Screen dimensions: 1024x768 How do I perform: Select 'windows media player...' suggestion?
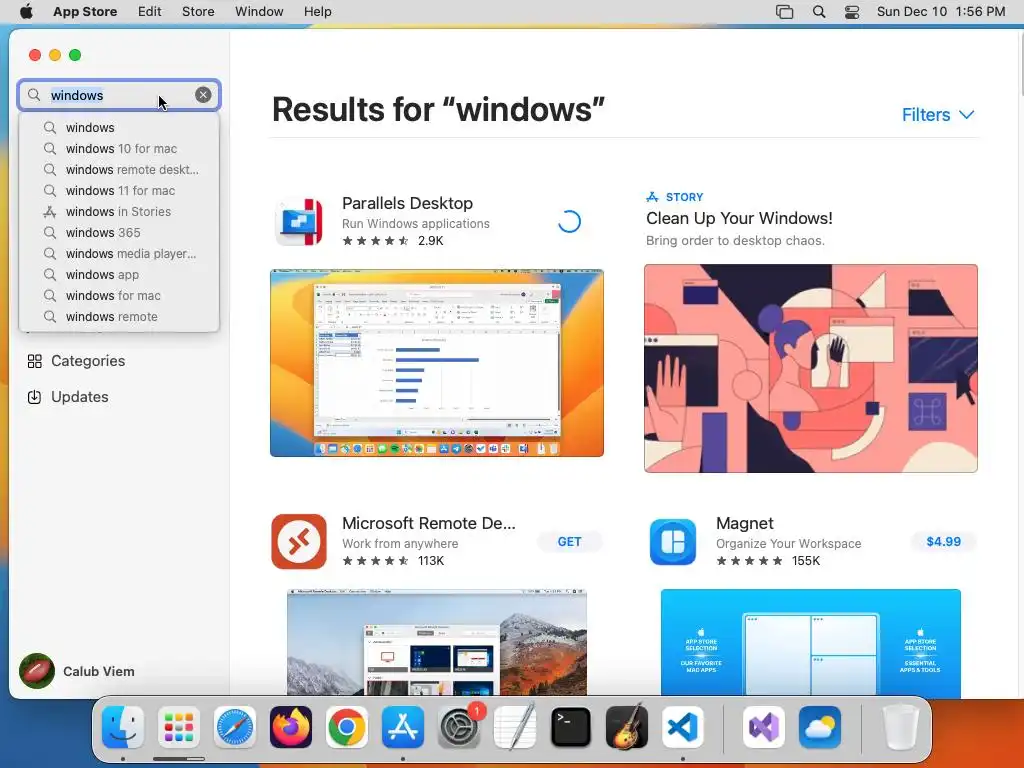[x=120, y=253]
